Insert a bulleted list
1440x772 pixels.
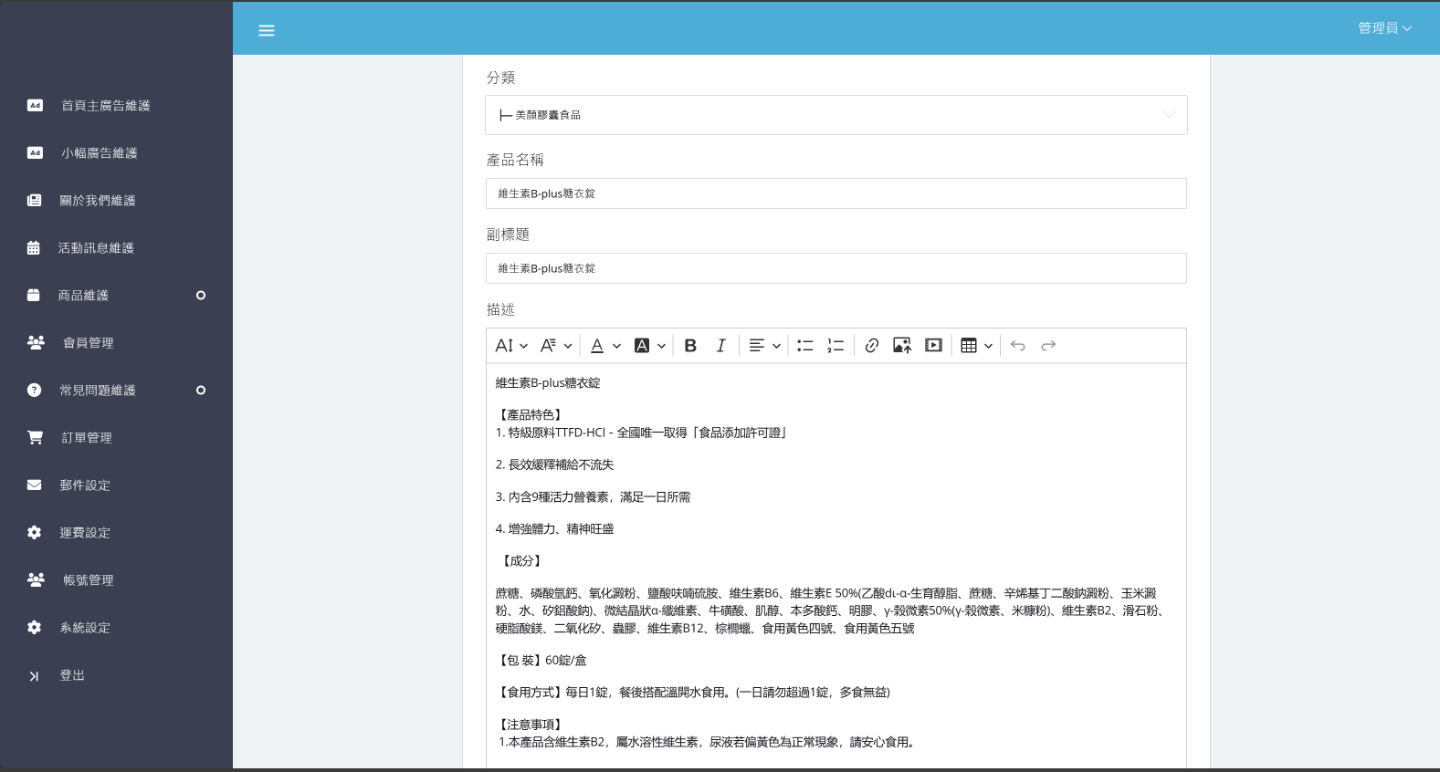point(805,346)
